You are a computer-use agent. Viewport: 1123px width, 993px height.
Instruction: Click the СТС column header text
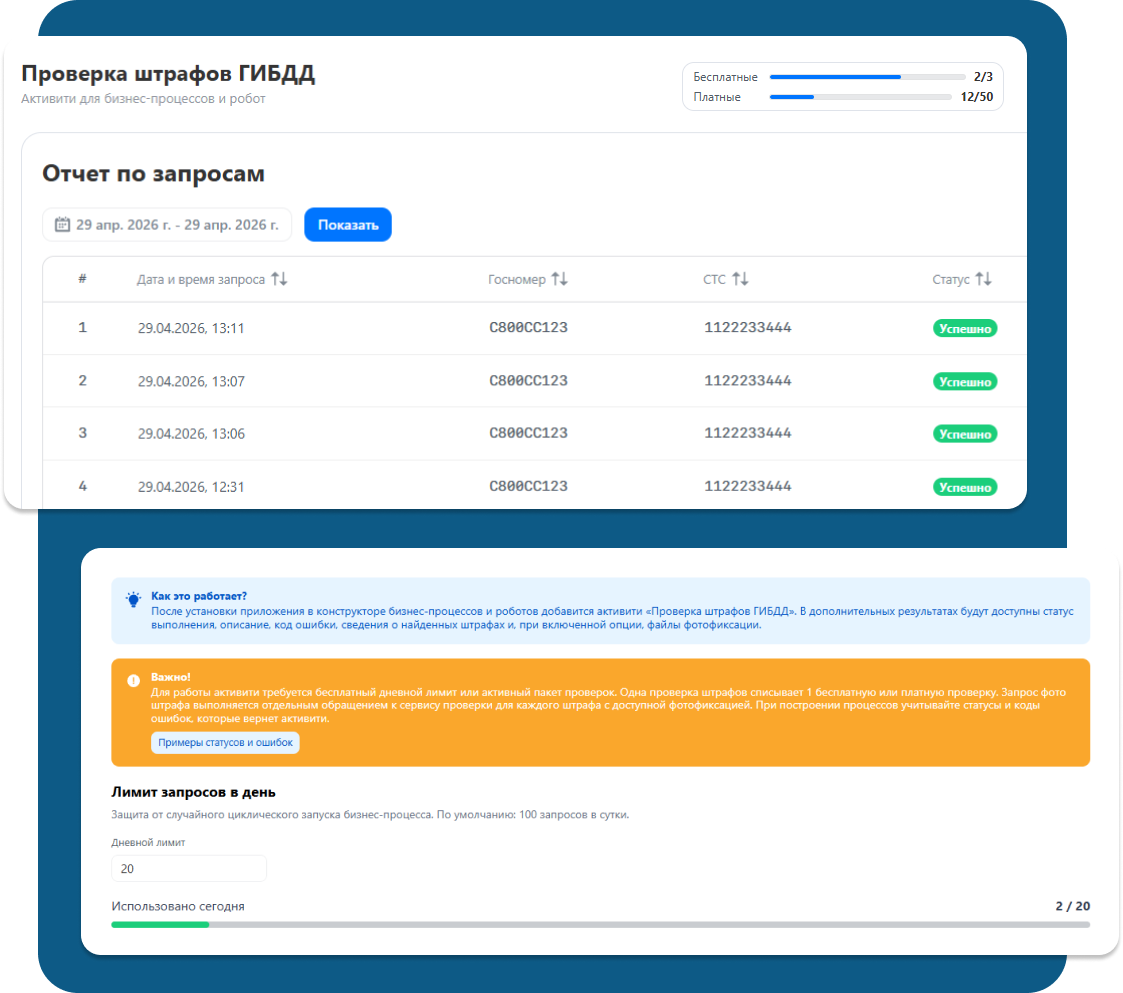714,279
